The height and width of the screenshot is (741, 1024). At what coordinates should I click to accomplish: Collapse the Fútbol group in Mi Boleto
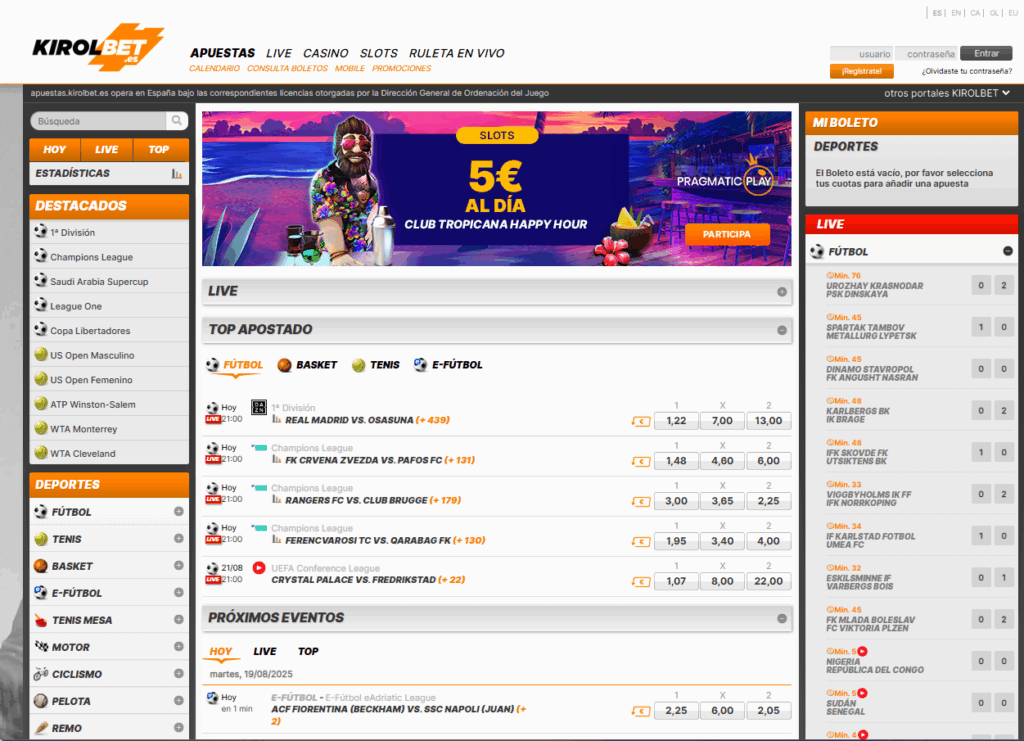(x=1007, y=251)
